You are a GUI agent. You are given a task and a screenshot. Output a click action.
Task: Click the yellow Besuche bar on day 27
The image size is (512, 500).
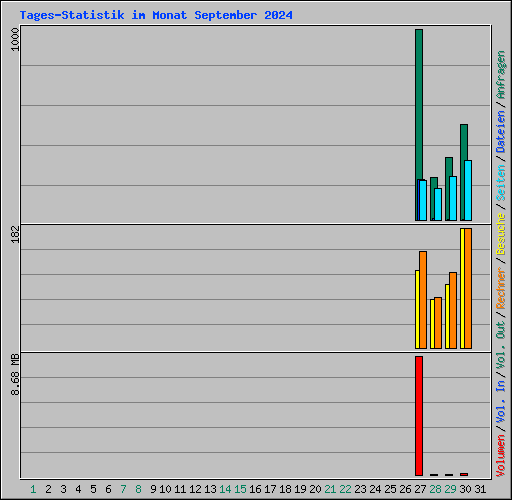(417, 310)
